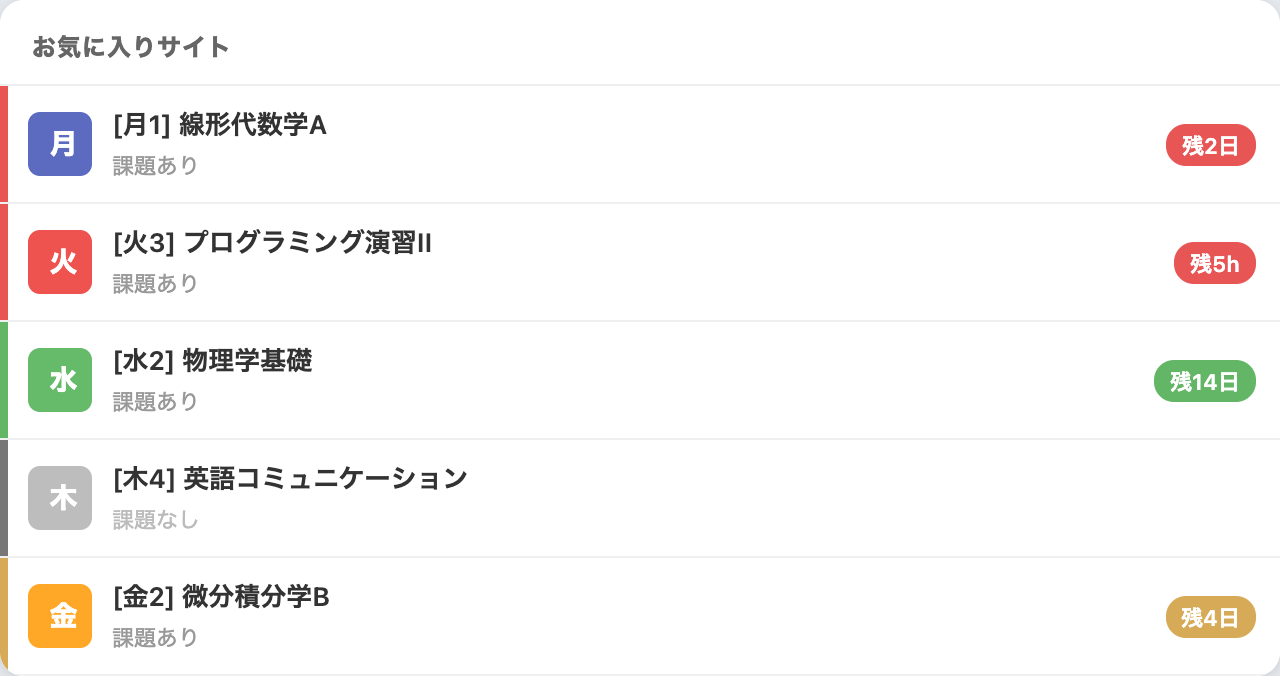Click the 火 Tuesday day badge icon
Image resolution: width=1280 pixels, height=676 pixels.
click(59, 262)
